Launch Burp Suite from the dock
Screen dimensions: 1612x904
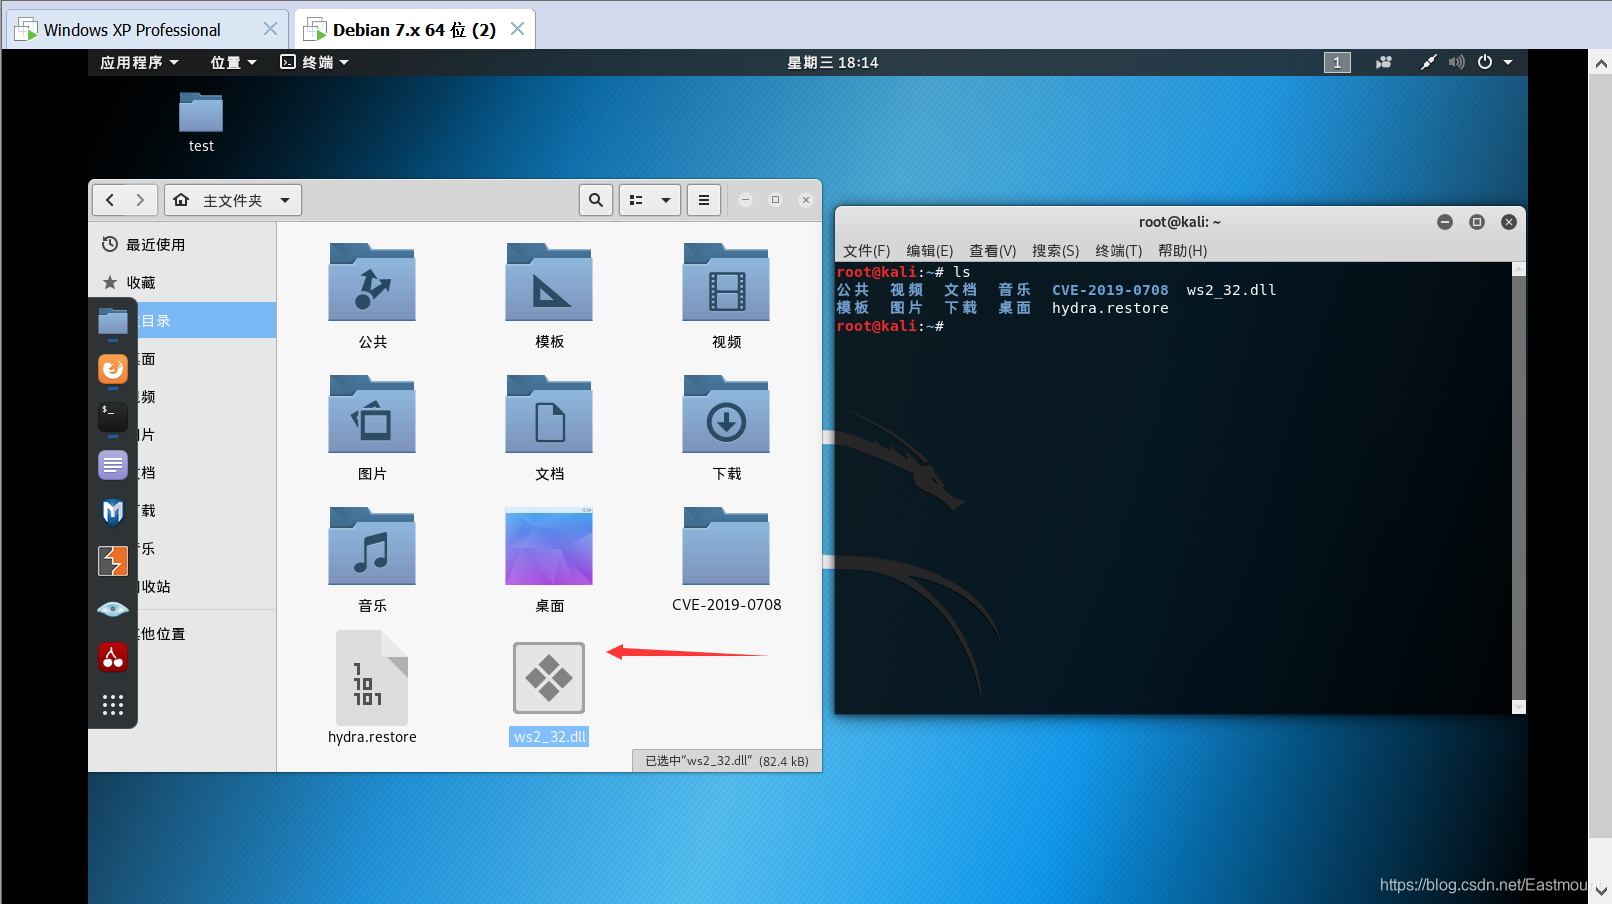coord(113,561)
